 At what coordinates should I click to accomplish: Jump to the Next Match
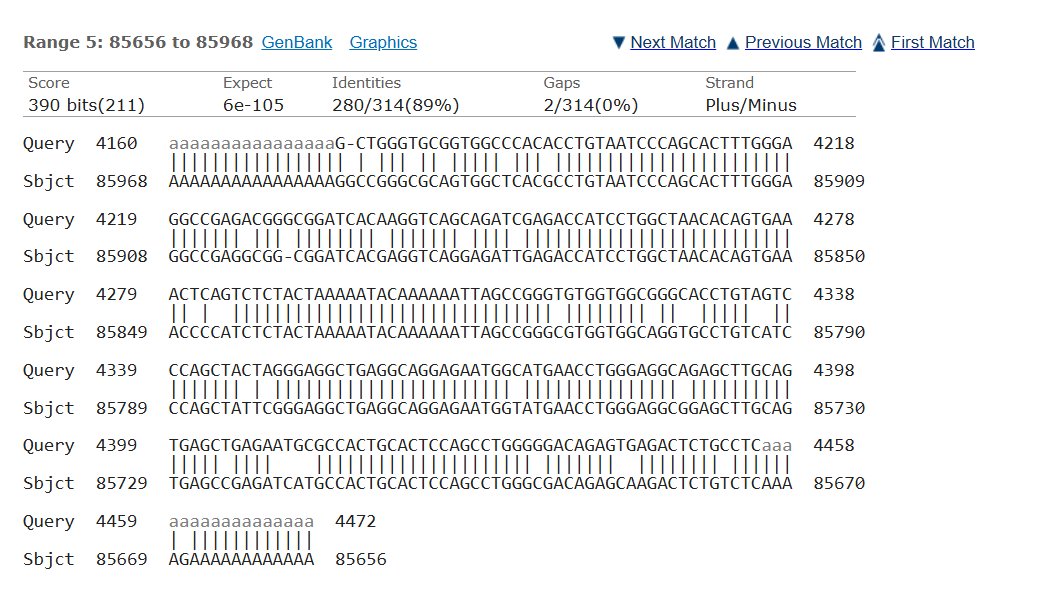click(673, 42)
